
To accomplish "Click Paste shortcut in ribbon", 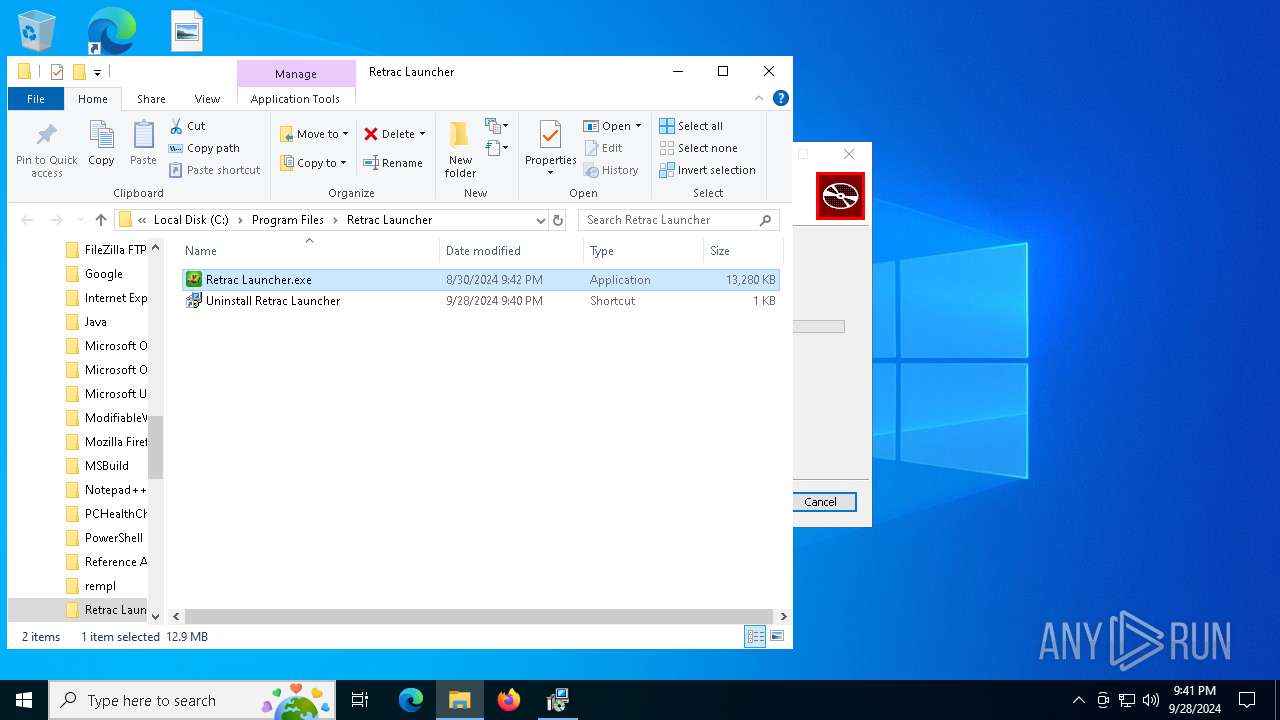I will (214, 170).
